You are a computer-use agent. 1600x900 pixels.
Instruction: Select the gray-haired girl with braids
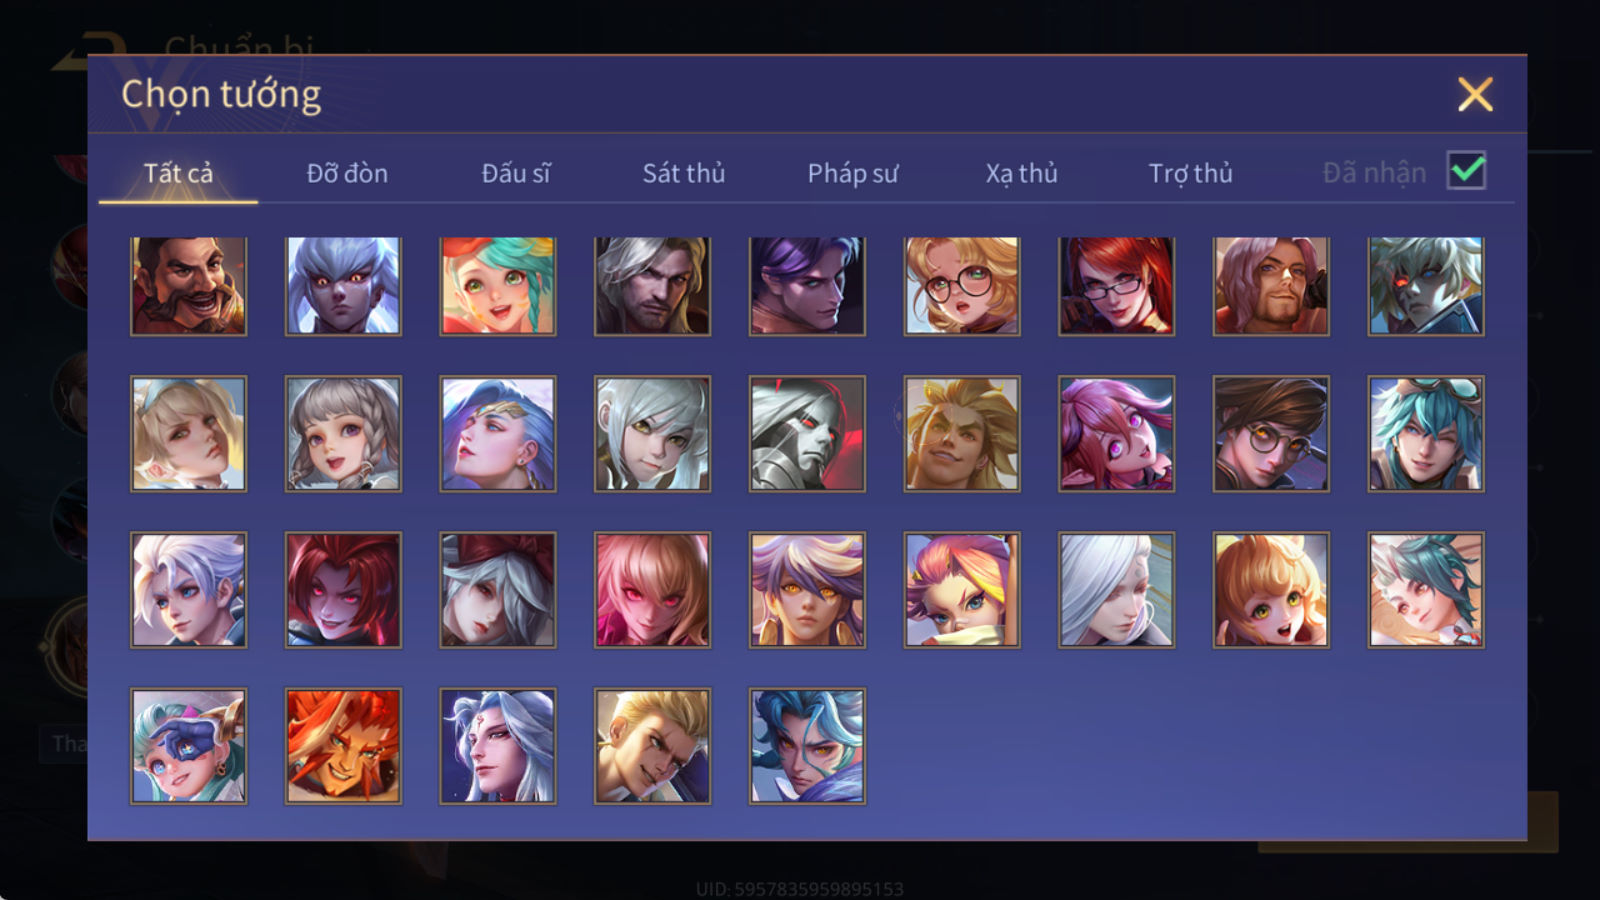pyautogui.click(x=343, y=434)
